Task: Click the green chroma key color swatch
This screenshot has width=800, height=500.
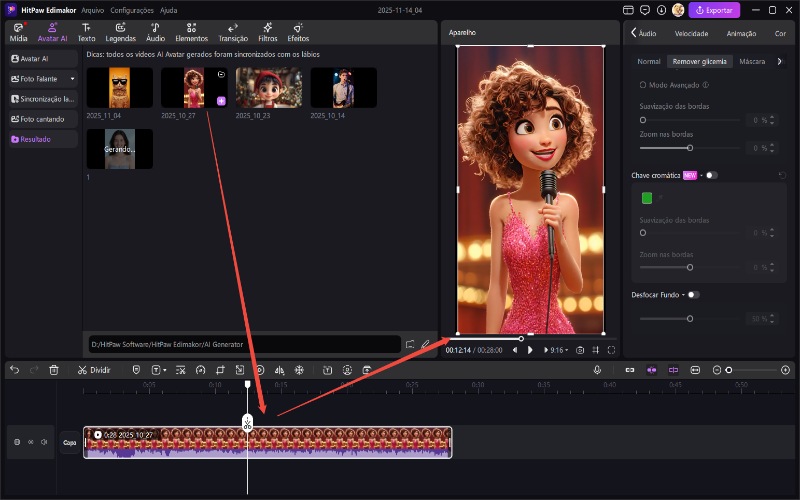Action: (x=647, y=198)
